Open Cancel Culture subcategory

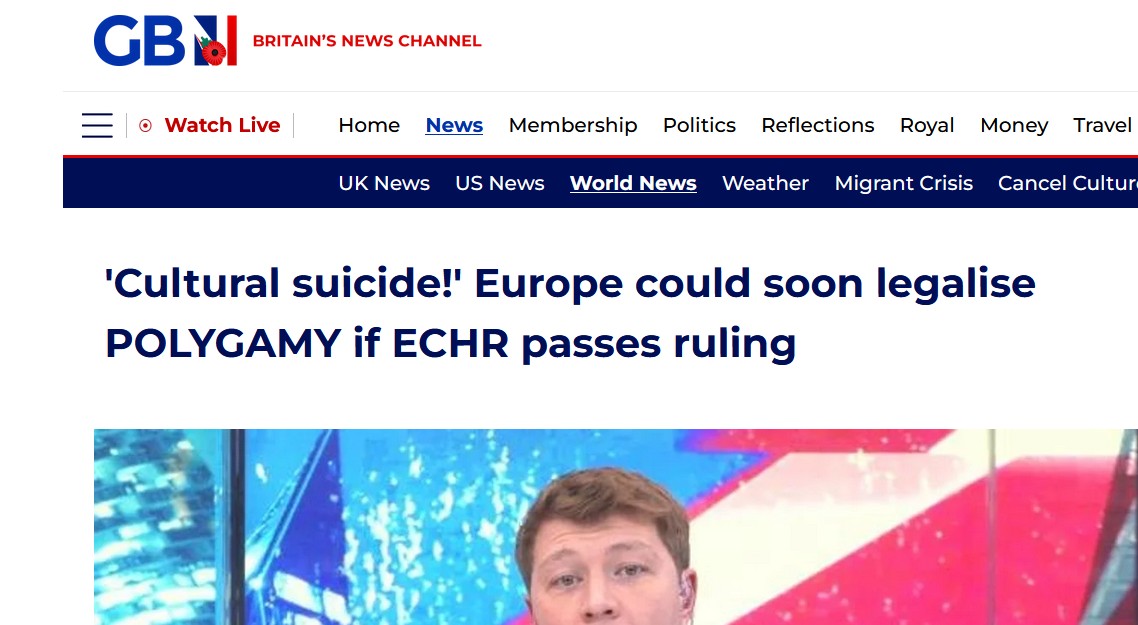coord(1068,183)
